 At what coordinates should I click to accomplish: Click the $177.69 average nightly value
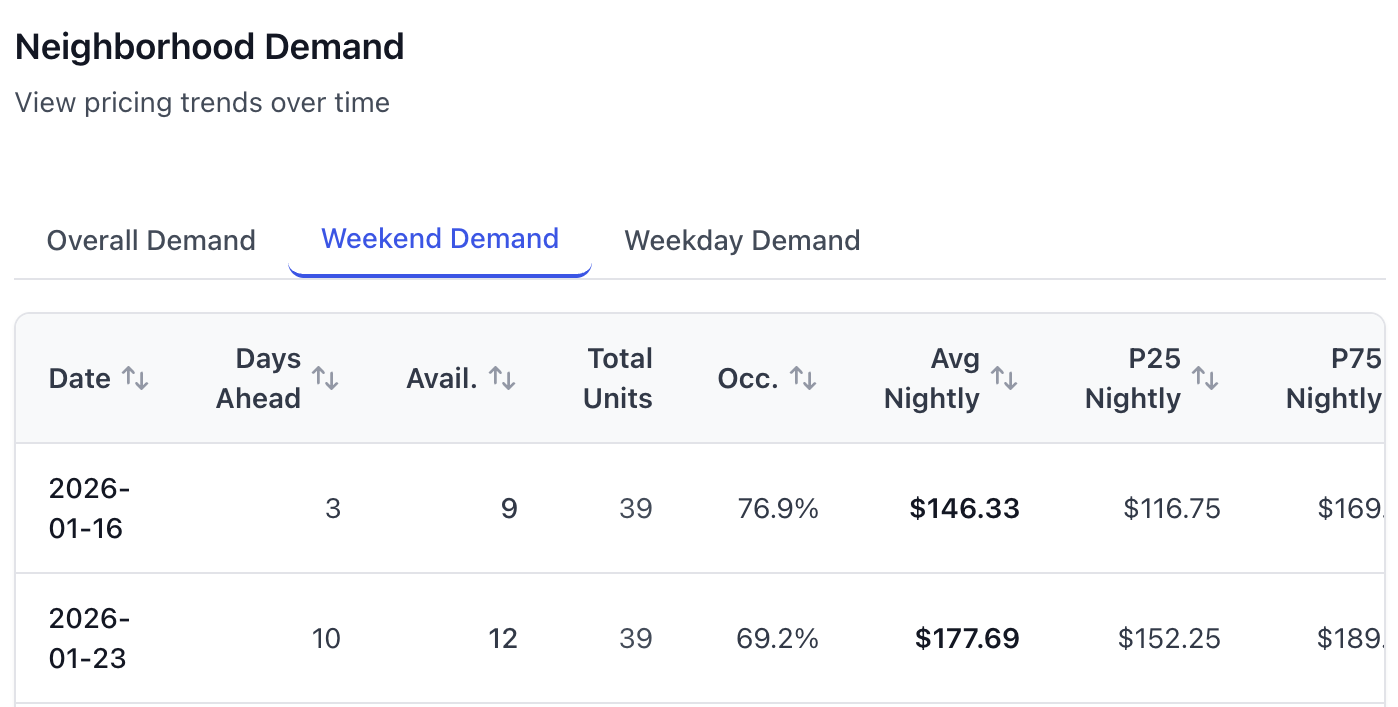(967, 638)
